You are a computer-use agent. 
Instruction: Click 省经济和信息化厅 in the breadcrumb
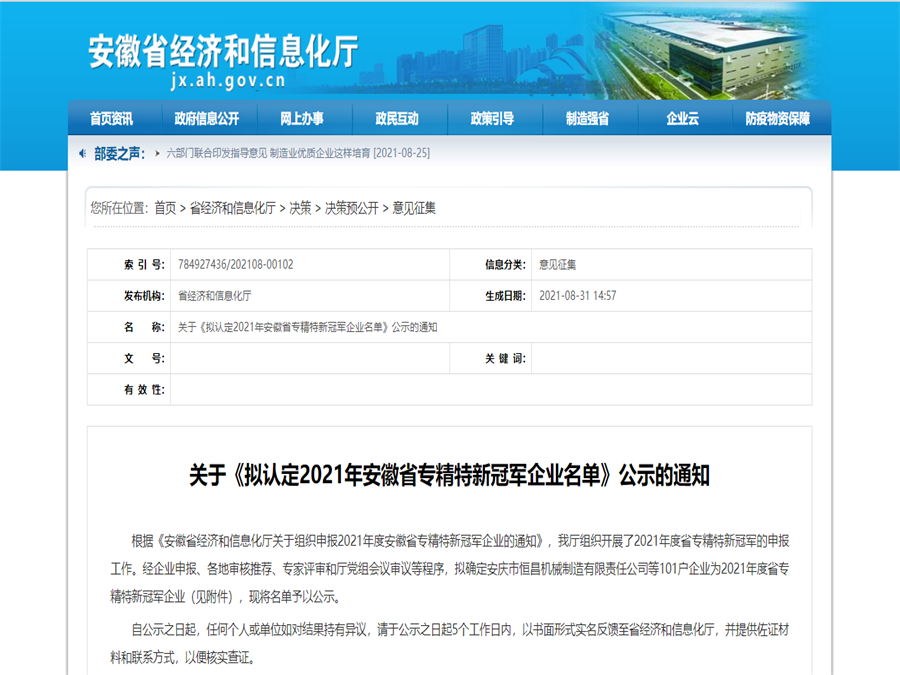click(232, 208)
